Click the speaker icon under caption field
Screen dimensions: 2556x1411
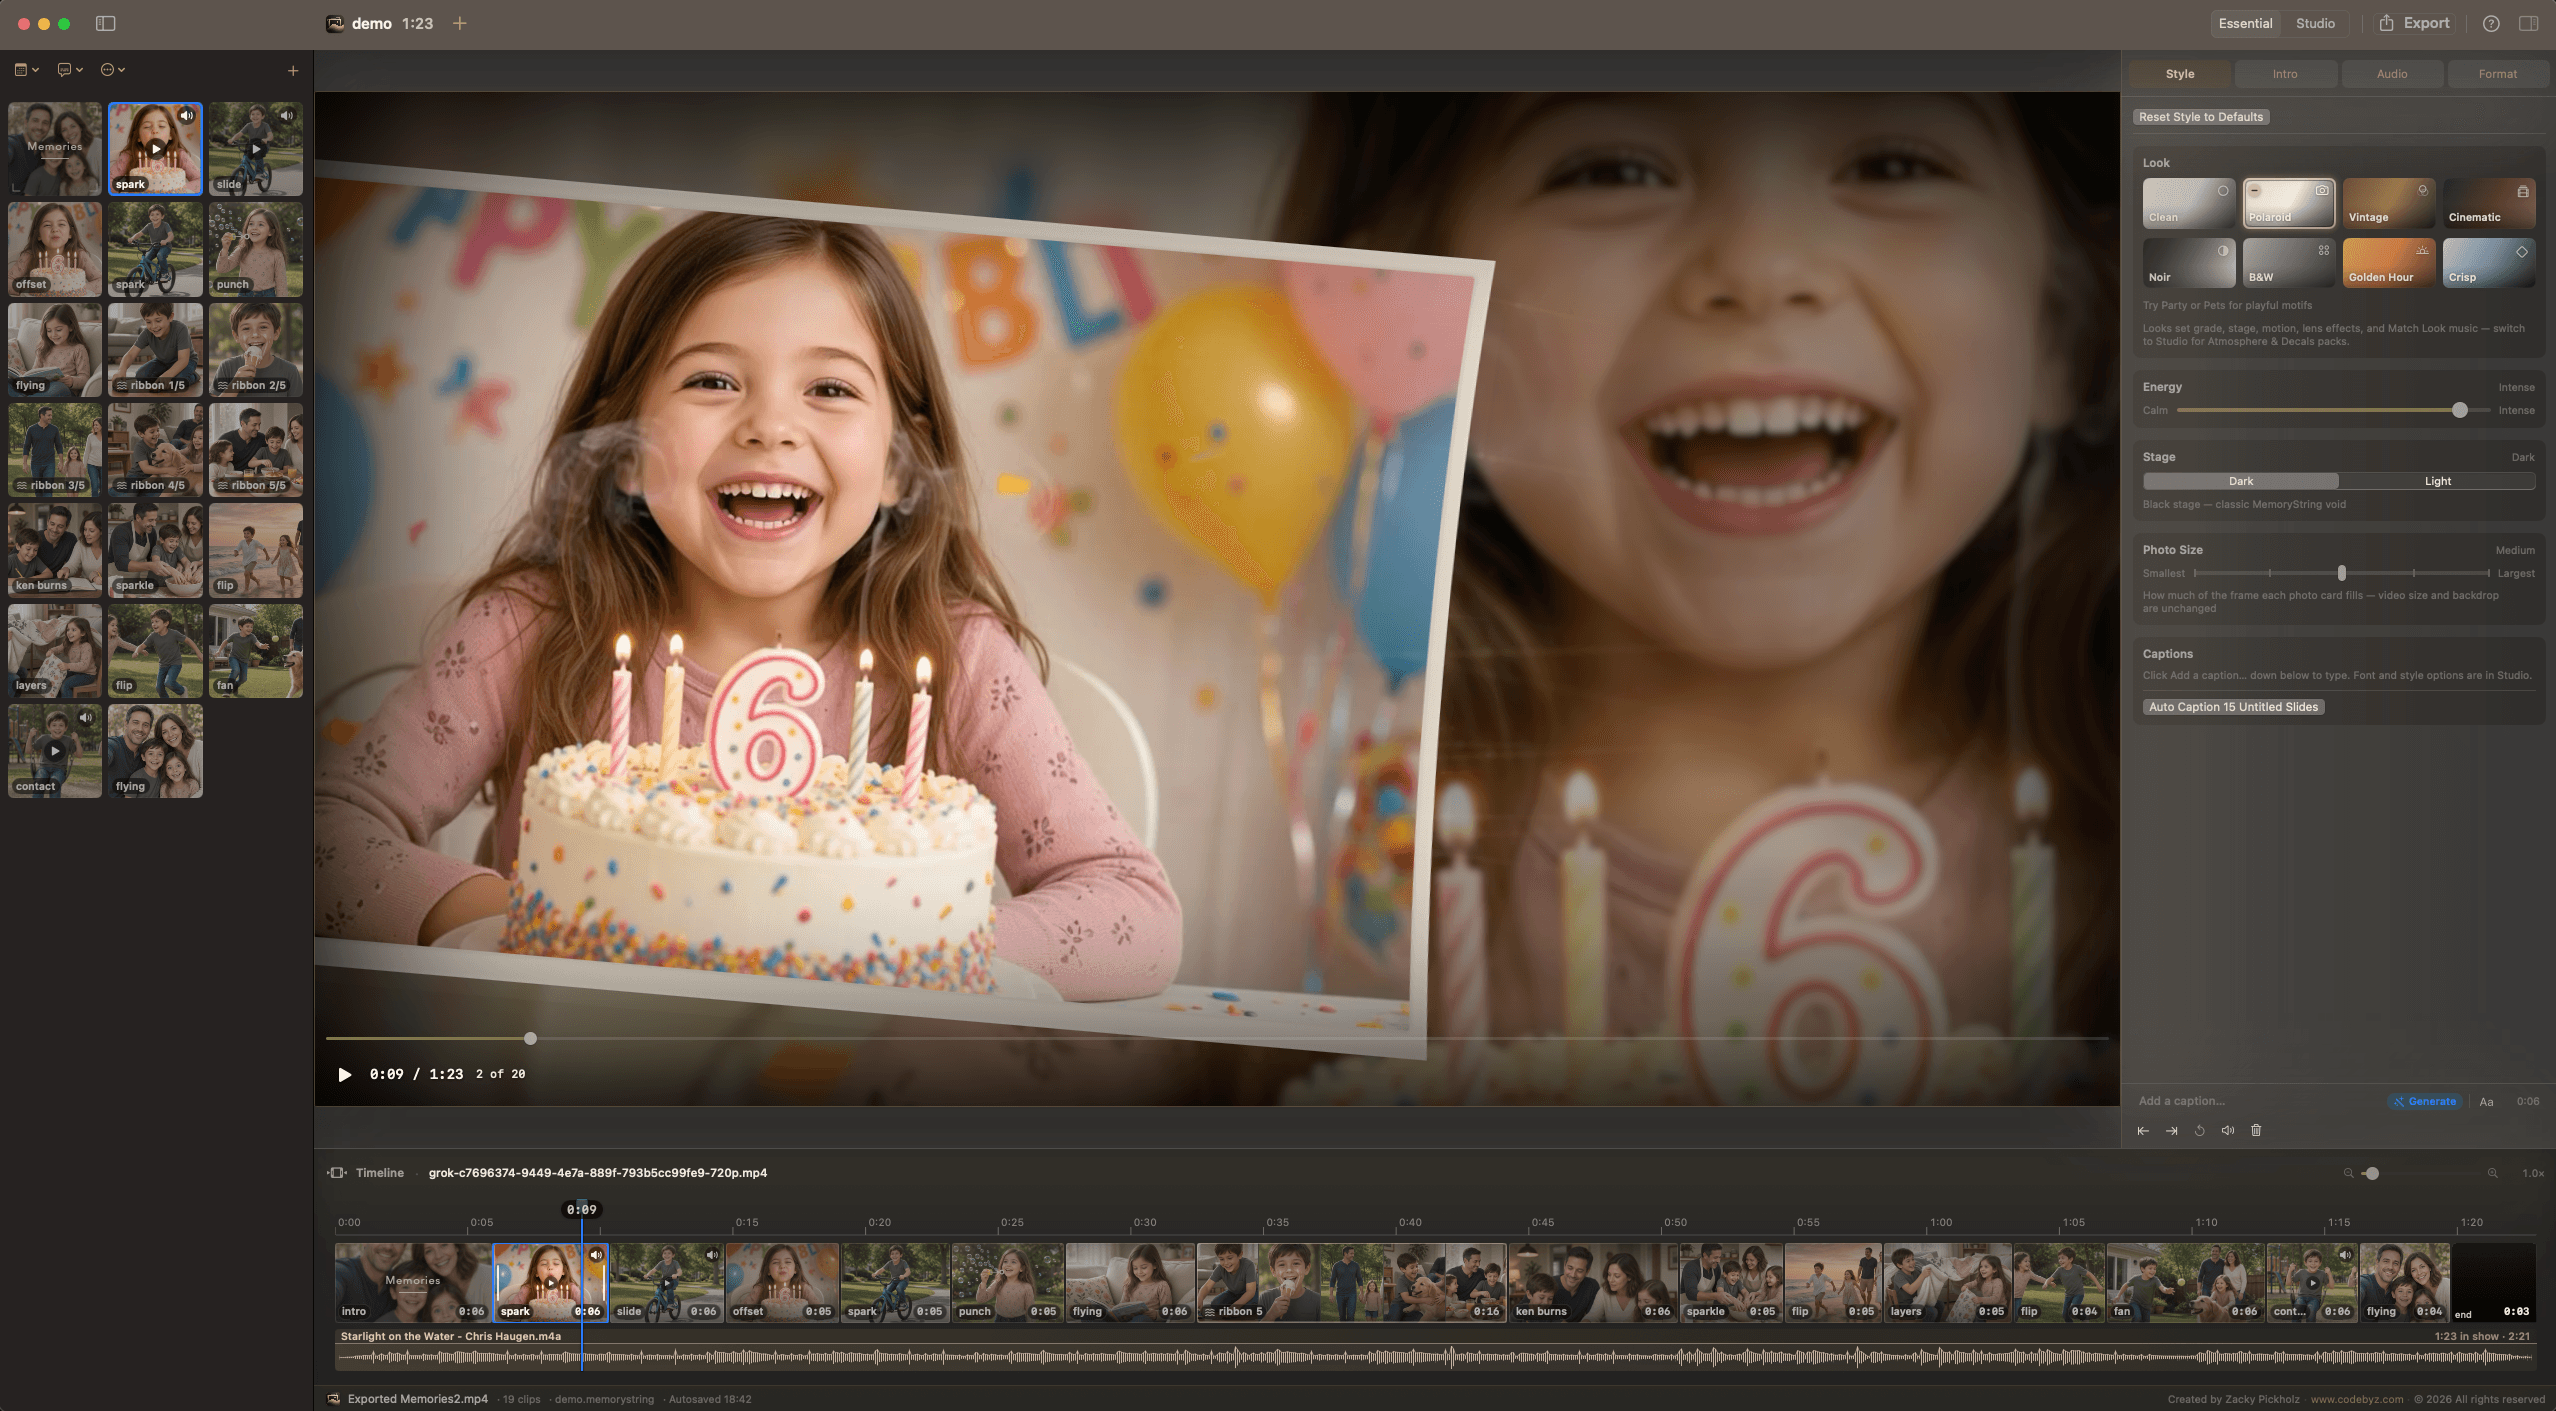(x=2227, y=1131)
